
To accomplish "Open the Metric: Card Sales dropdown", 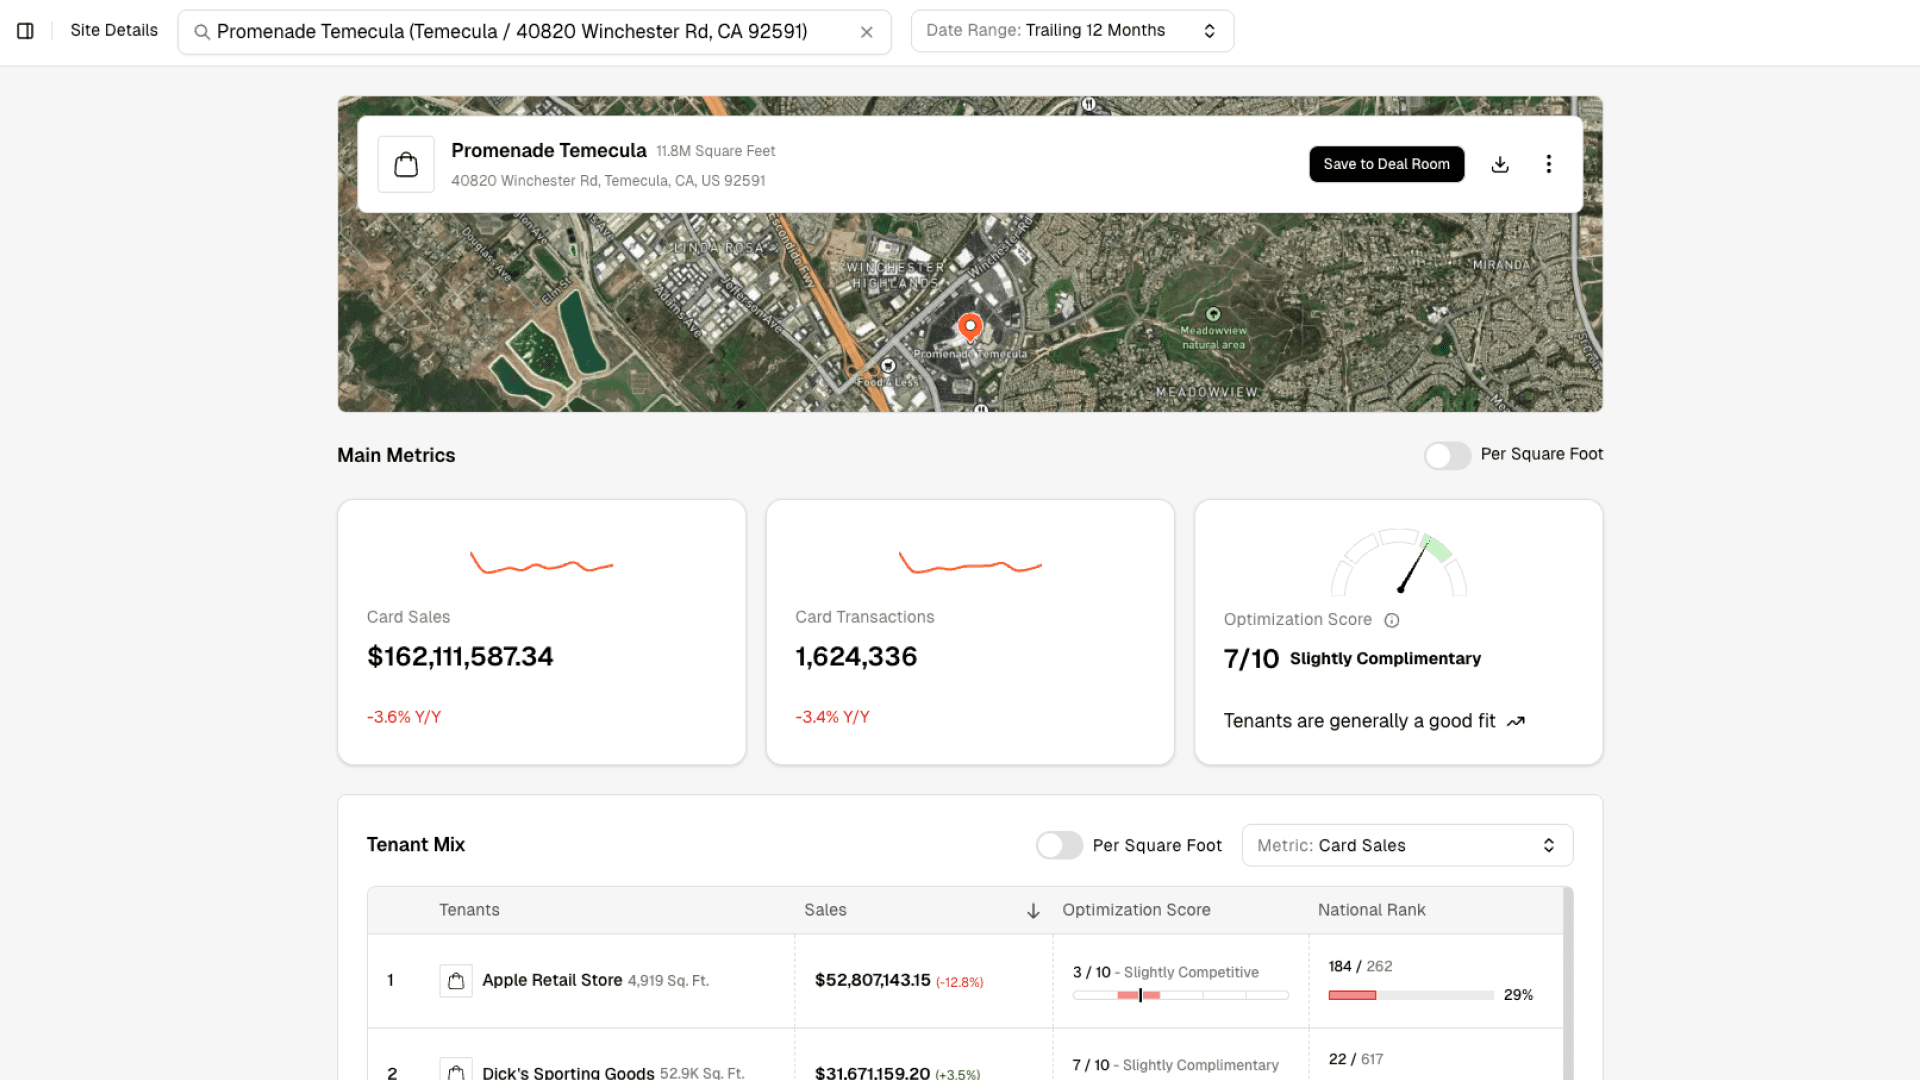I will point(1406,845).
